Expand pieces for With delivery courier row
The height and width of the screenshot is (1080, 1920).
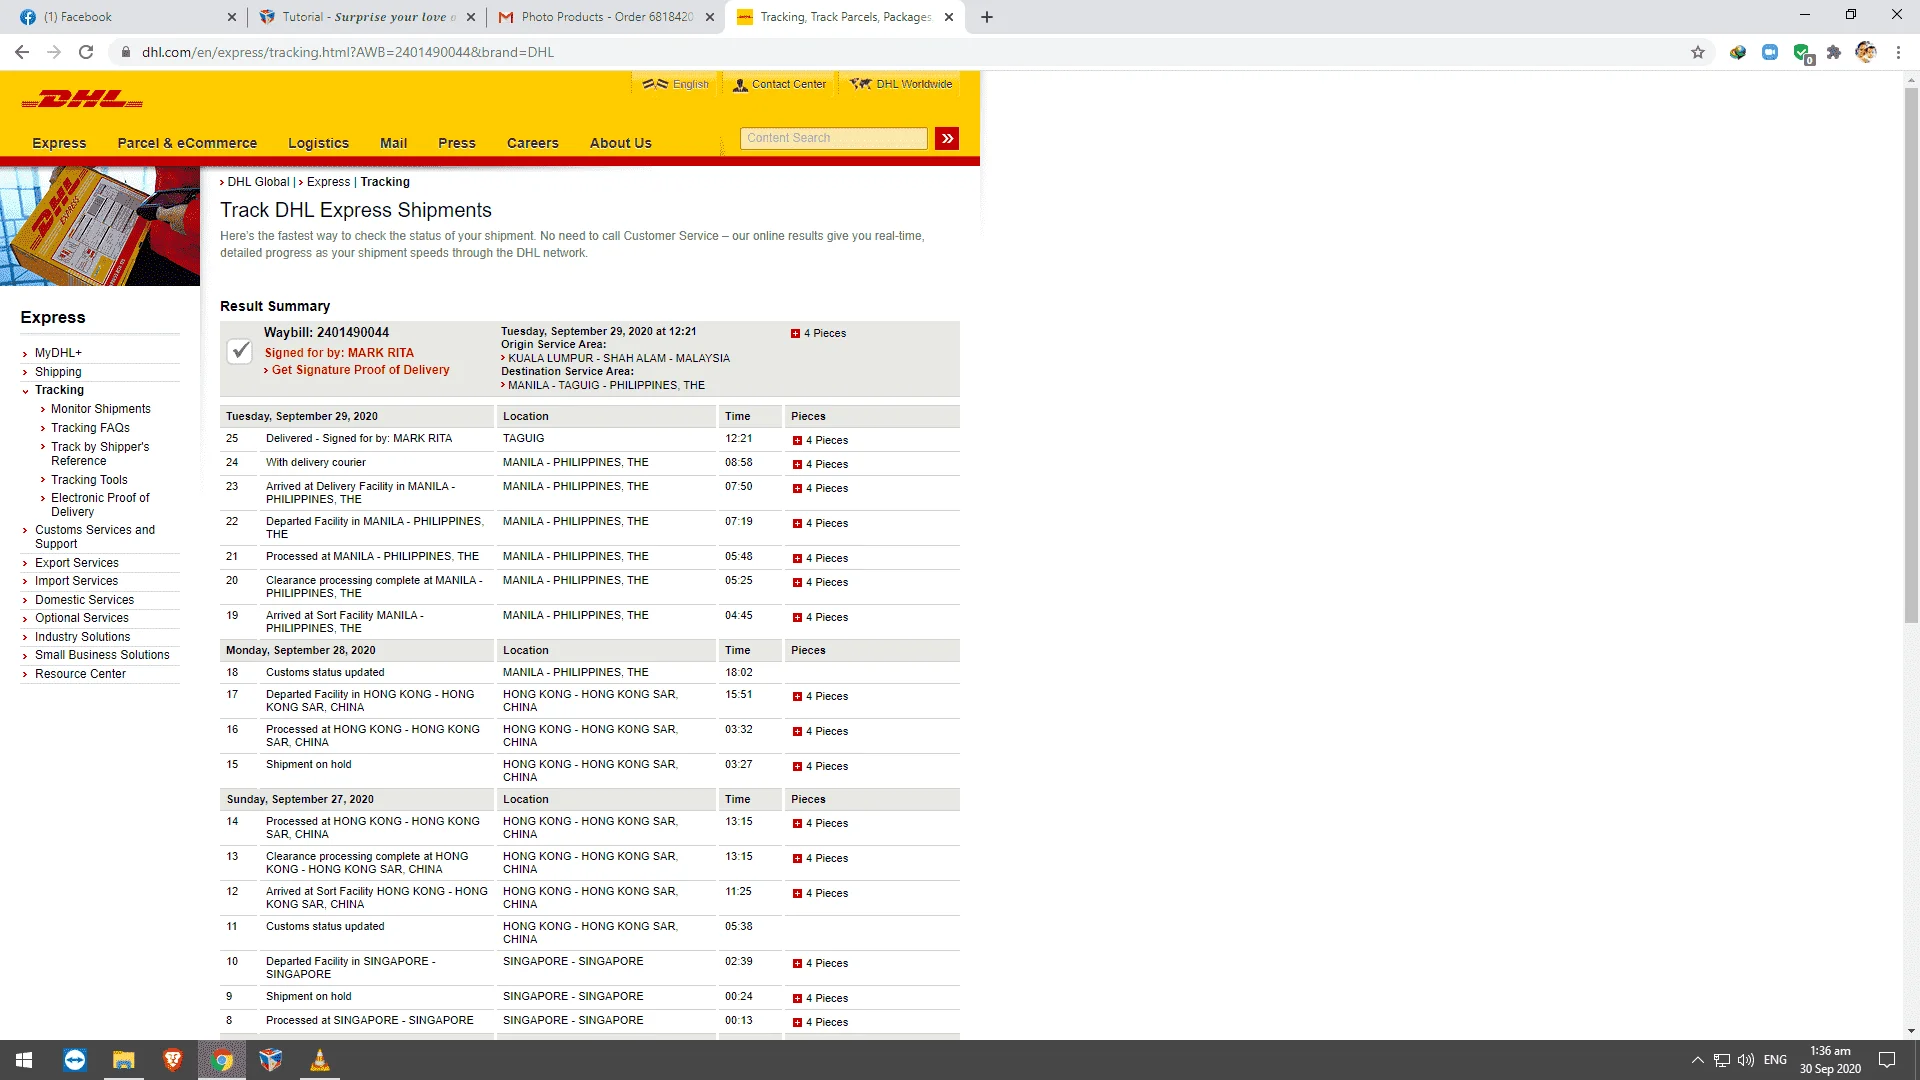797,465
